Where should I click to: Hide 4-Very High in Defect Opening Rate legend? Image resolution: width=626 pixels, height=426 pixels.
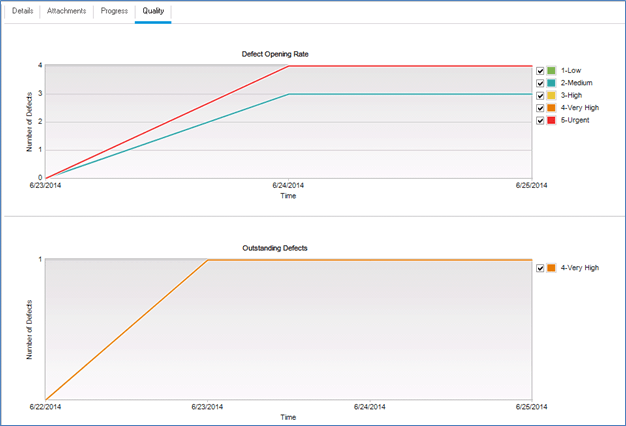point(541,108)
